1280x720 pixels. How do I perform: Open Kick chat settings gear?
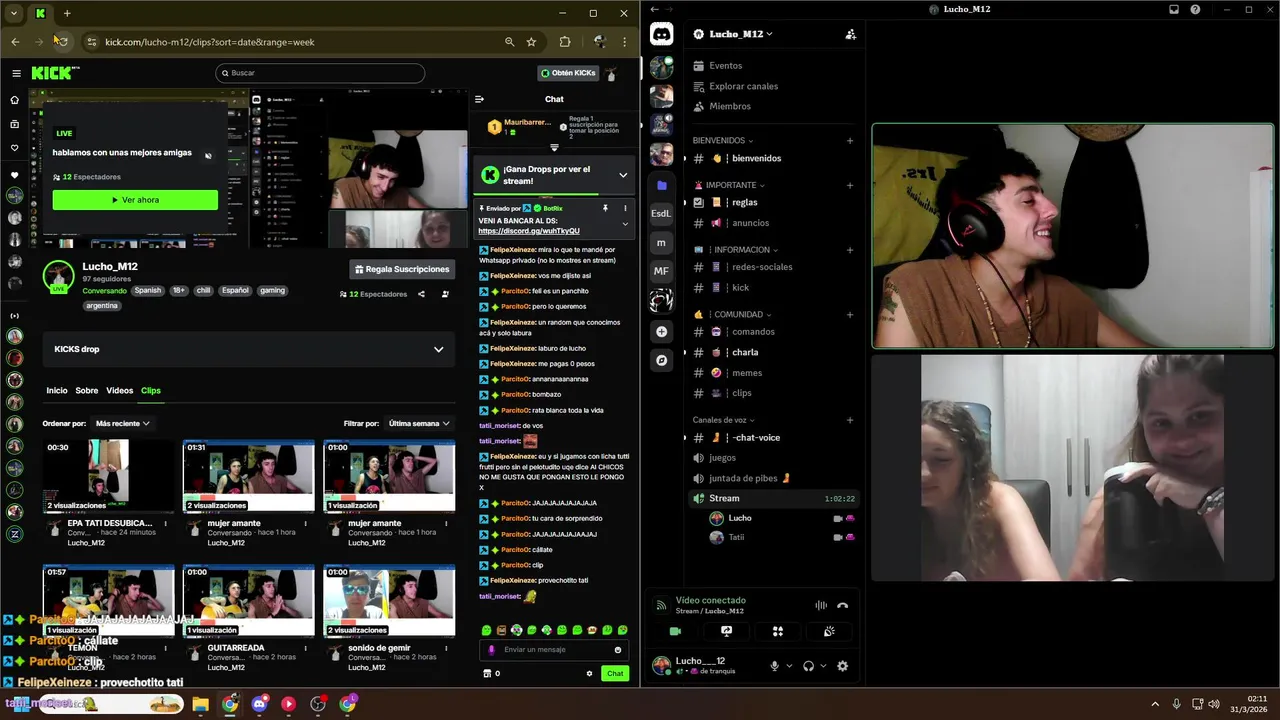[x=589, y=673]
